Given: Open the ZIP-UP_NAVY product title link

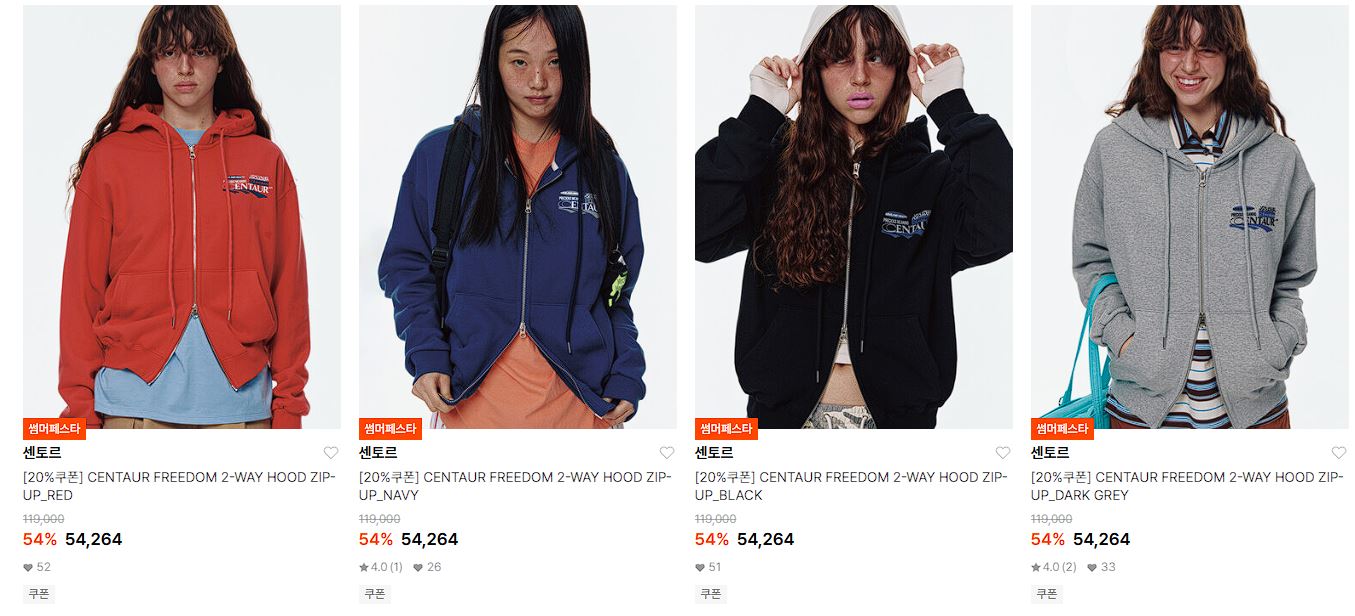Looking at the screenshot, I should [x=516, y=486].
